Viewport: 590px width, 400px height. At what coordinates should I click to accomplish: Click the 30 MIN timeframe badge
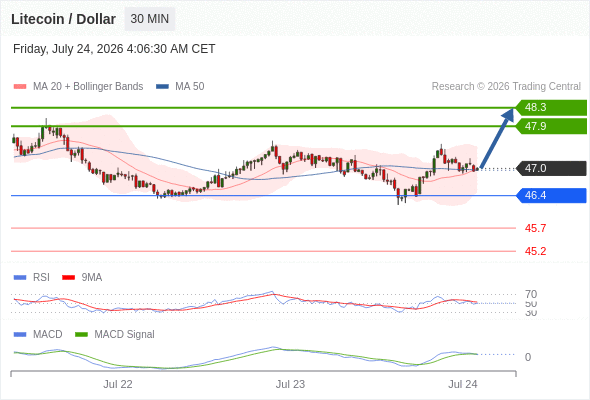tap(150, 19)
